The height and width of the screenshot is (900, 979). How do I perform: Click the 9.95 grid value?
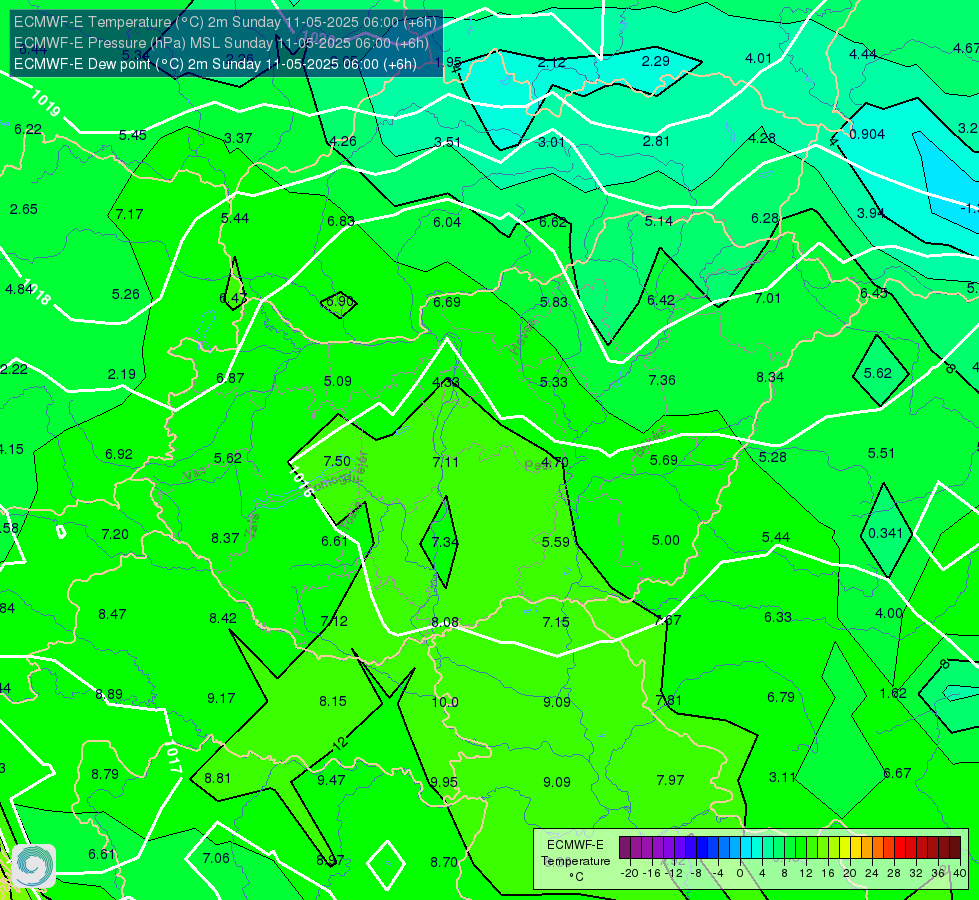tap(444, 782)
